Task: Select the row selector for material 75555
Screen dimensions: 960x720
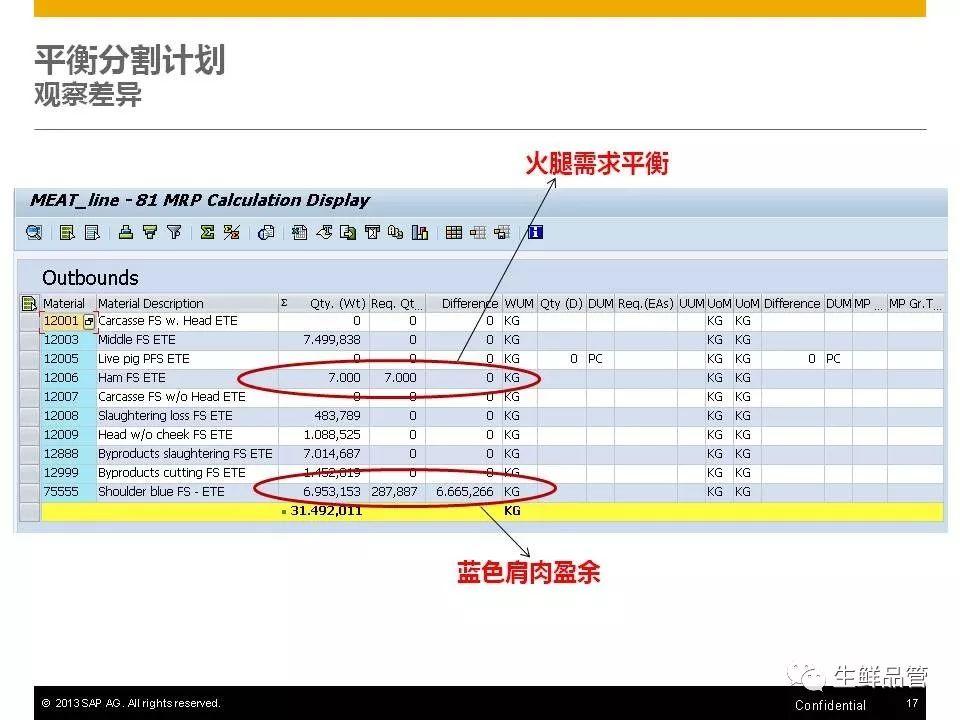Action: (28, 492)
